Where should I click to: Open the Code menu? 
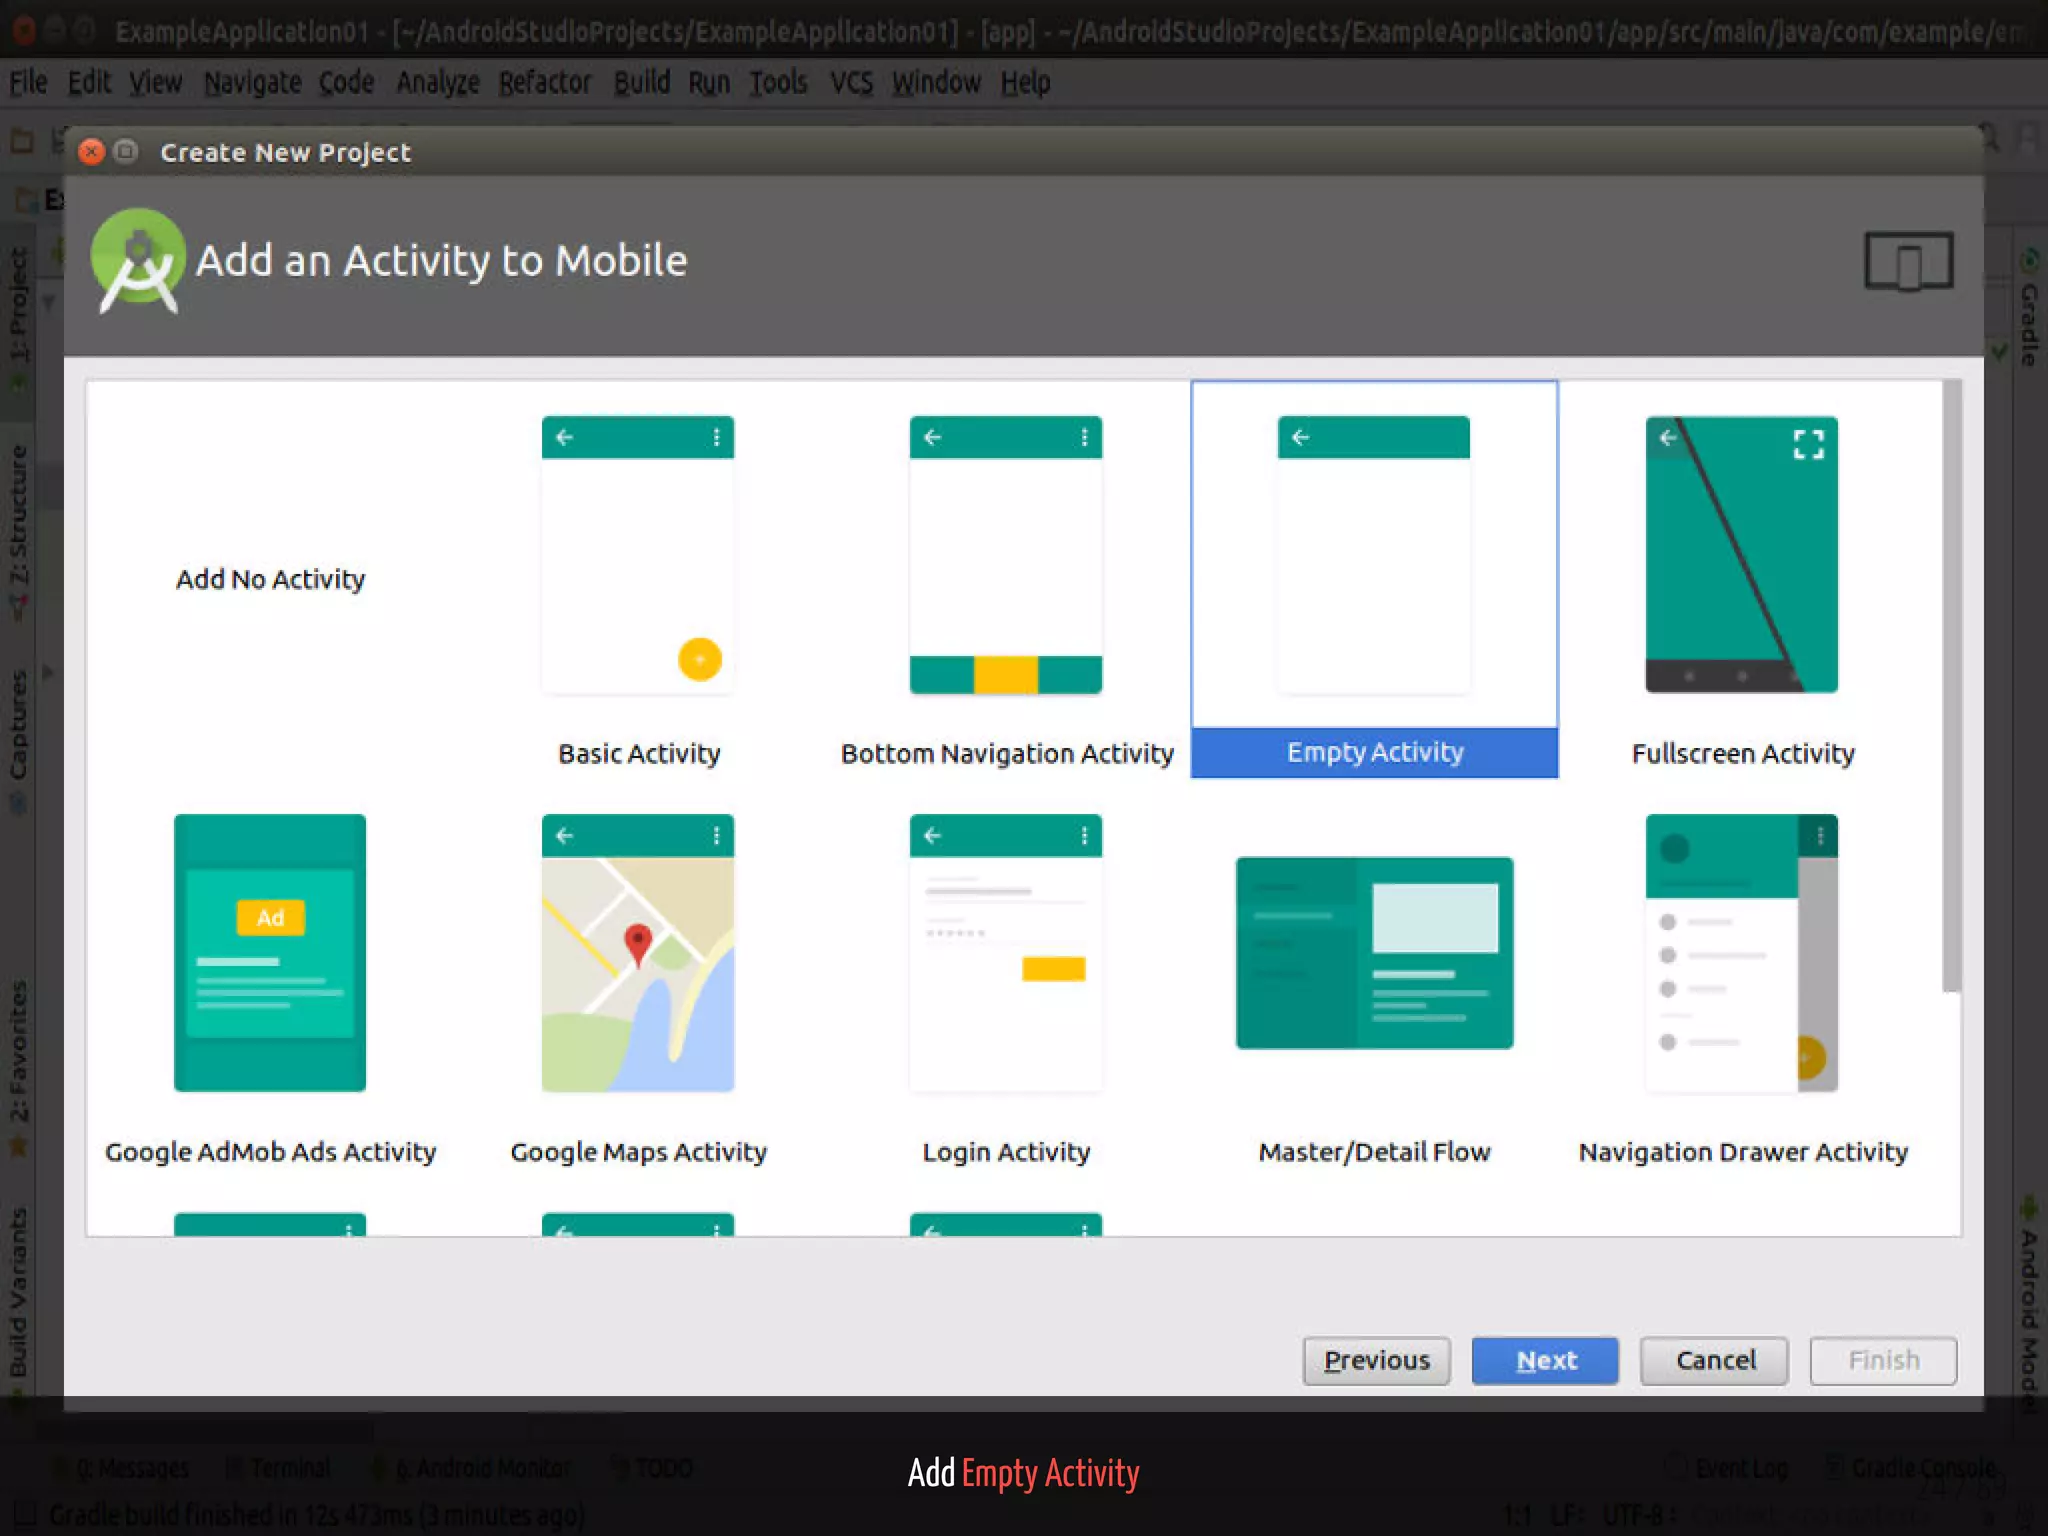tap(346, 82)
